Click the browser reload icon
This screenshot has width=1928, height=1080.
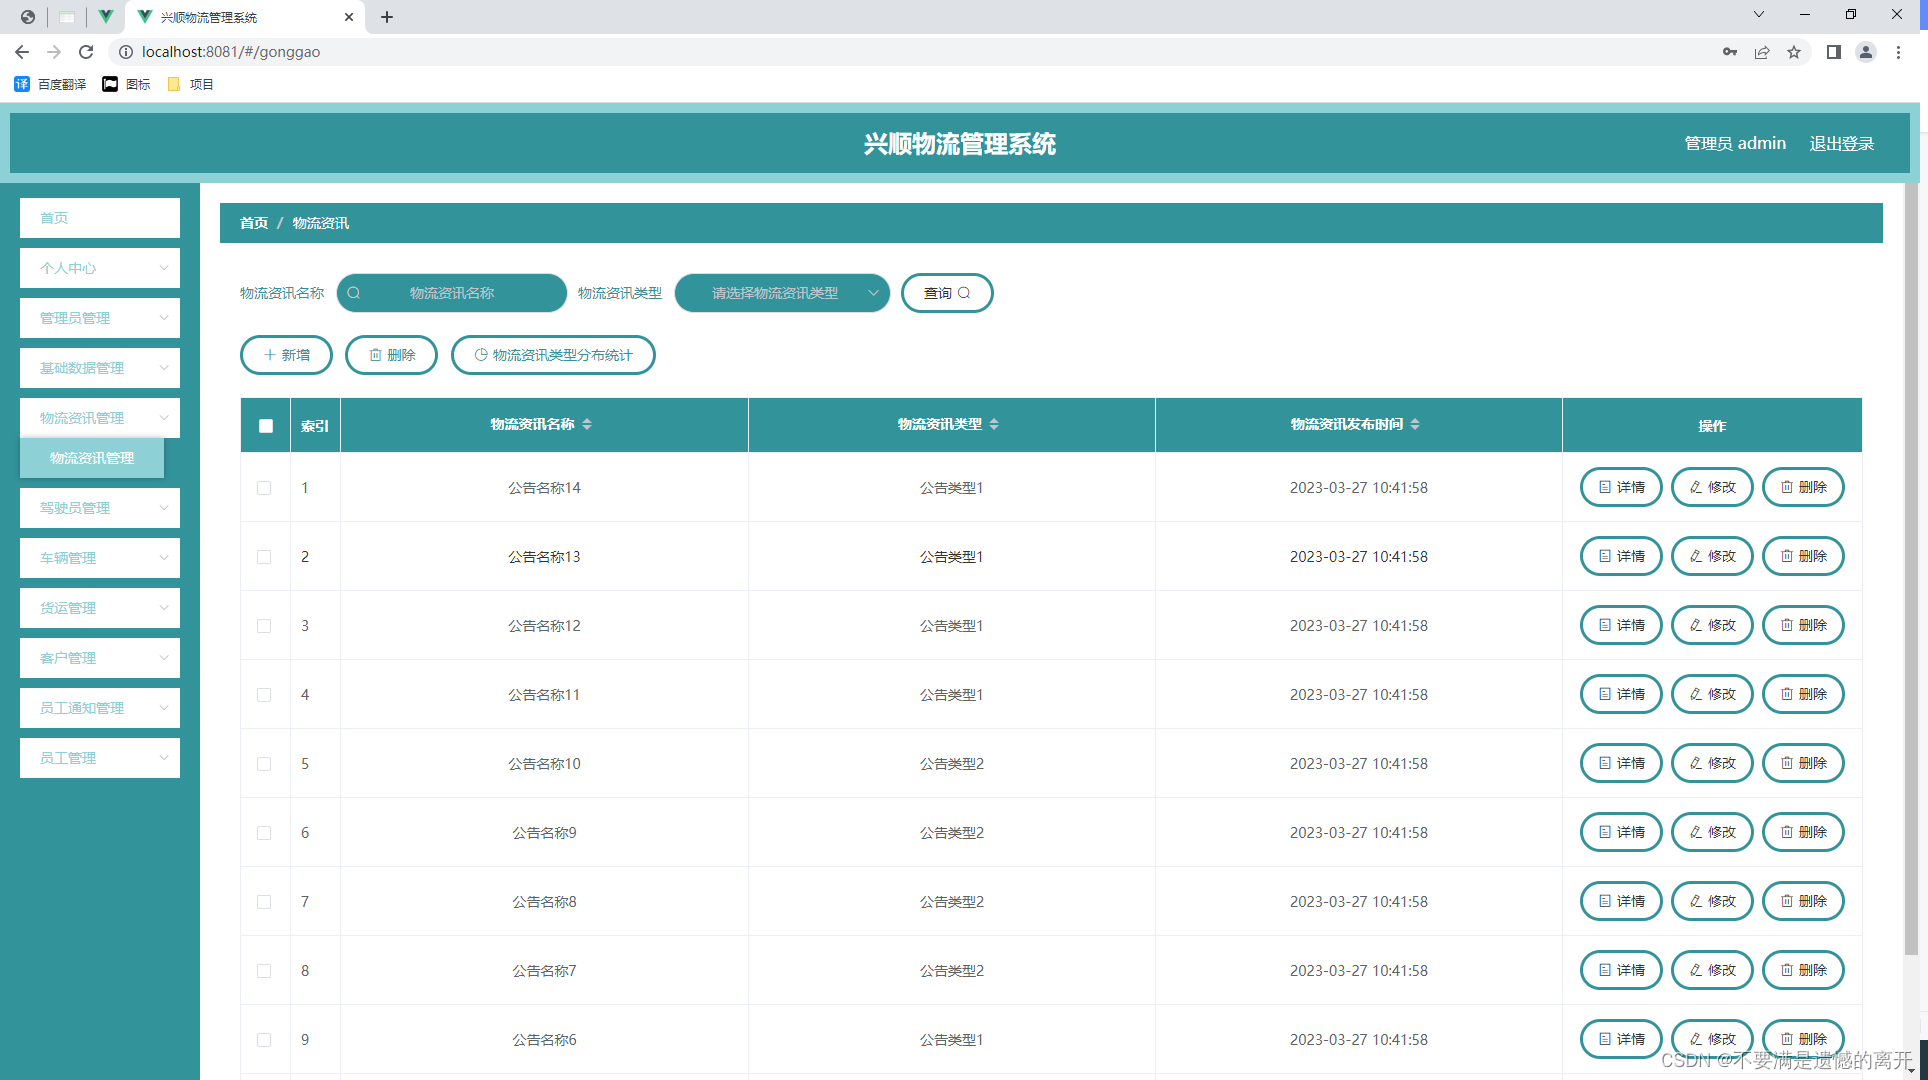[86, 51]
